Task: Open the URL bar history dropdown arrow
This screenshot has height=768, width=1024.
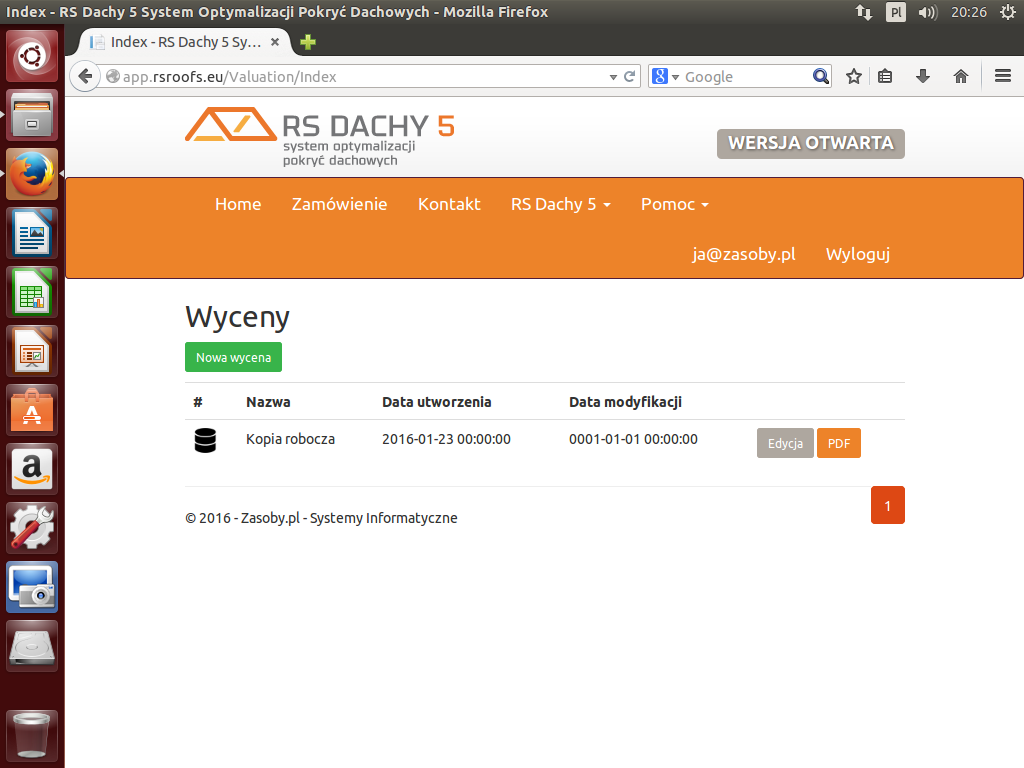Action: pos(613,77)
